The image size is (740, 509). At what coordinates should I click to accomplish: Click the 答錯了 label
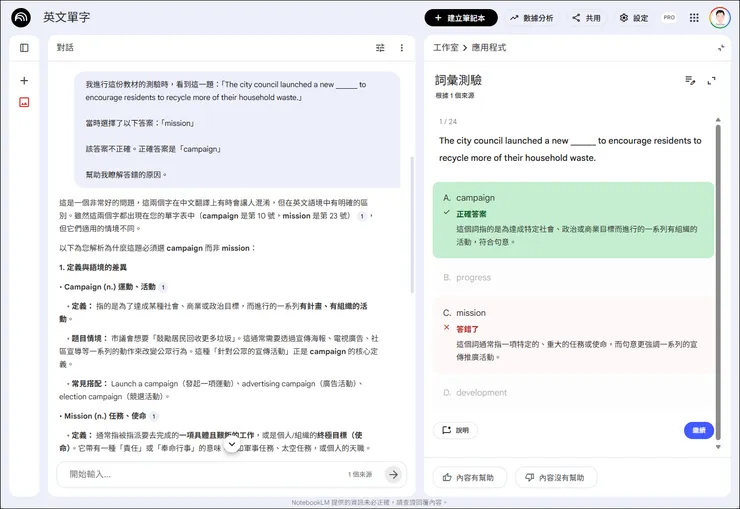click(467, 329)
